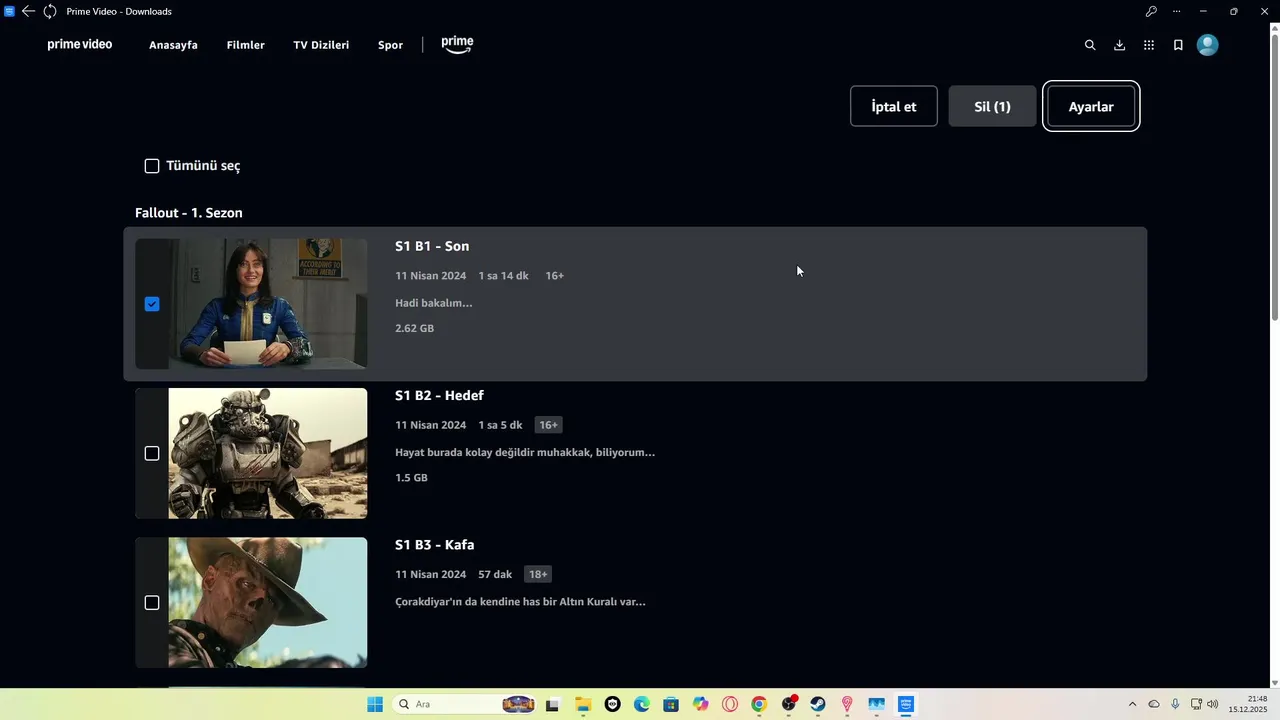Check the S1 B3 - Kafa episode checkbox
This screenshot has width=1280, height=720.
point(152,603)
